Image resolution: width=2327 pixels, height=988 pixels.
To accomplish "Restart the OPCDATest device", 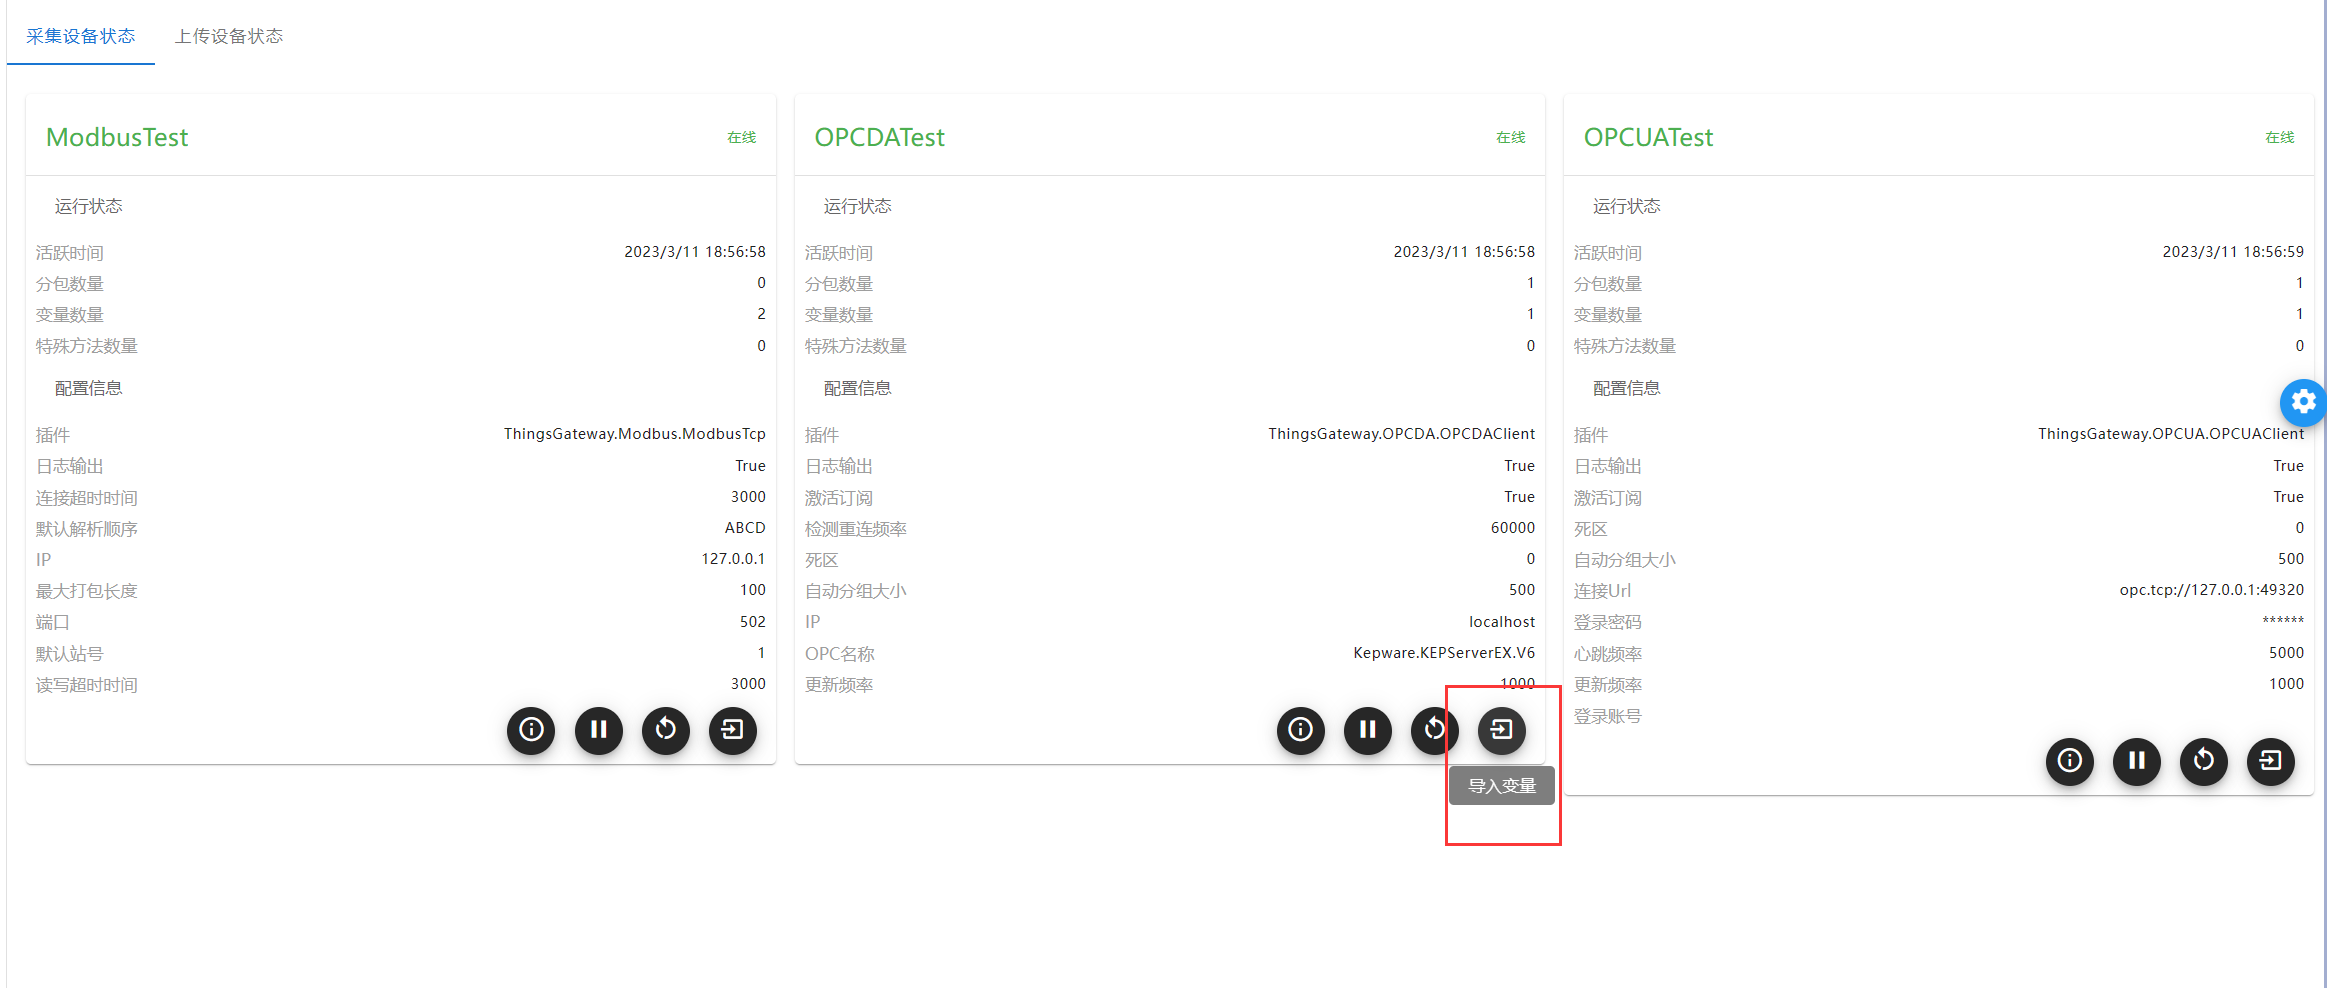I will 1434,730.
